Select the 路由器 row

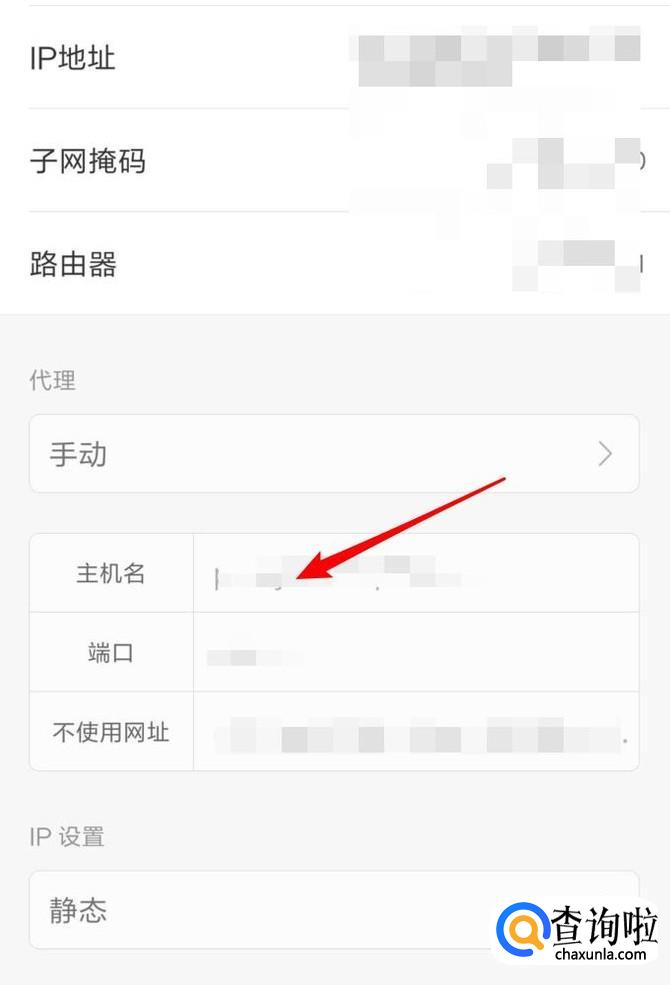pos(335,263)
